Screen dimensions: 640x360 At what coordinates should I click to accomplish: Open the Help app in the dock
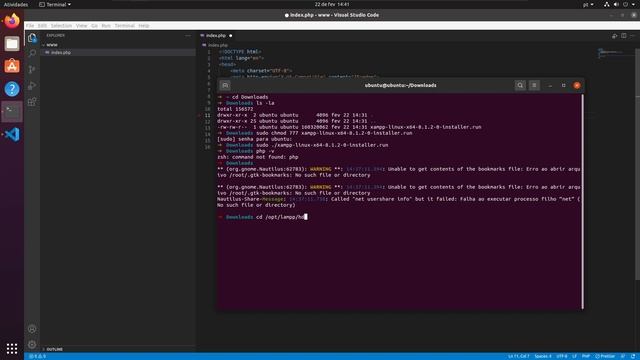[12, 89]
